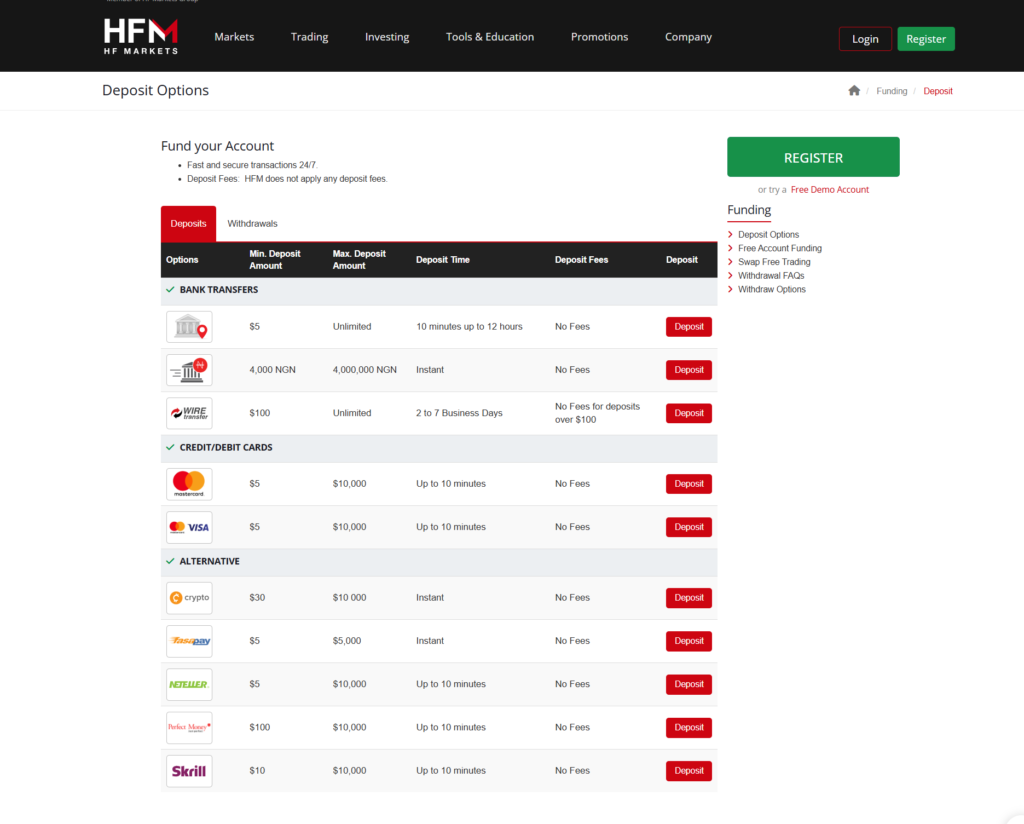The height and width of the screenshot is (824, 1024).
Task: Open Swap Free Trading sidebar link
Action: point(774,262)
